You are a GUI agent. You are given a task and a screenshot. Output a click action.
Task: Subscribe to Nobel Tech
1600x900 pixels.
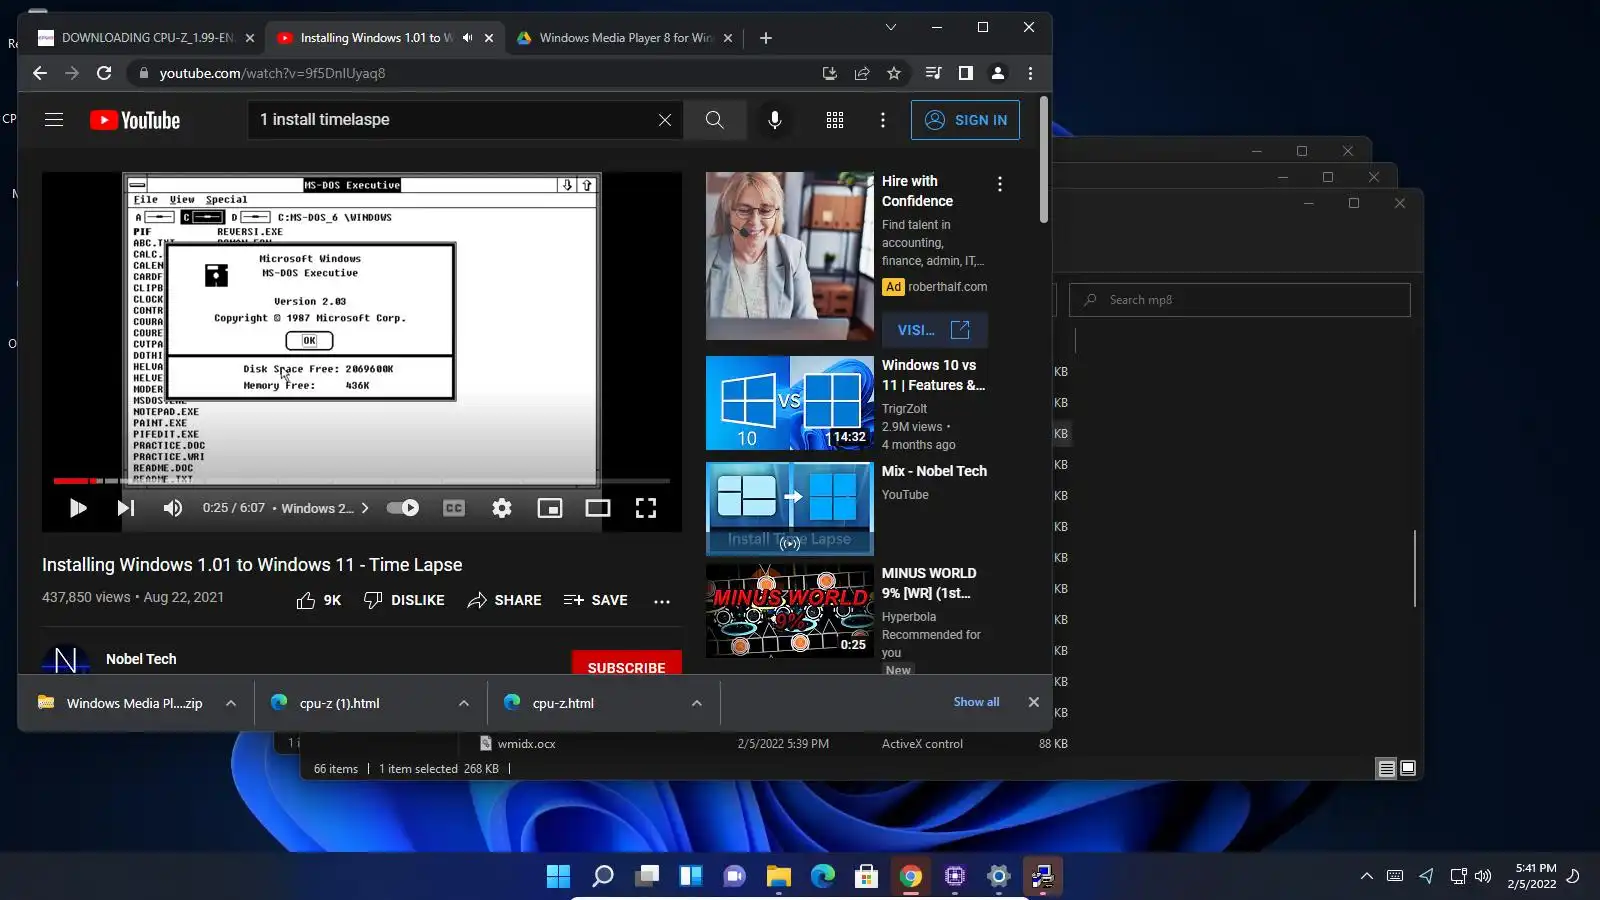coord(627,665)
